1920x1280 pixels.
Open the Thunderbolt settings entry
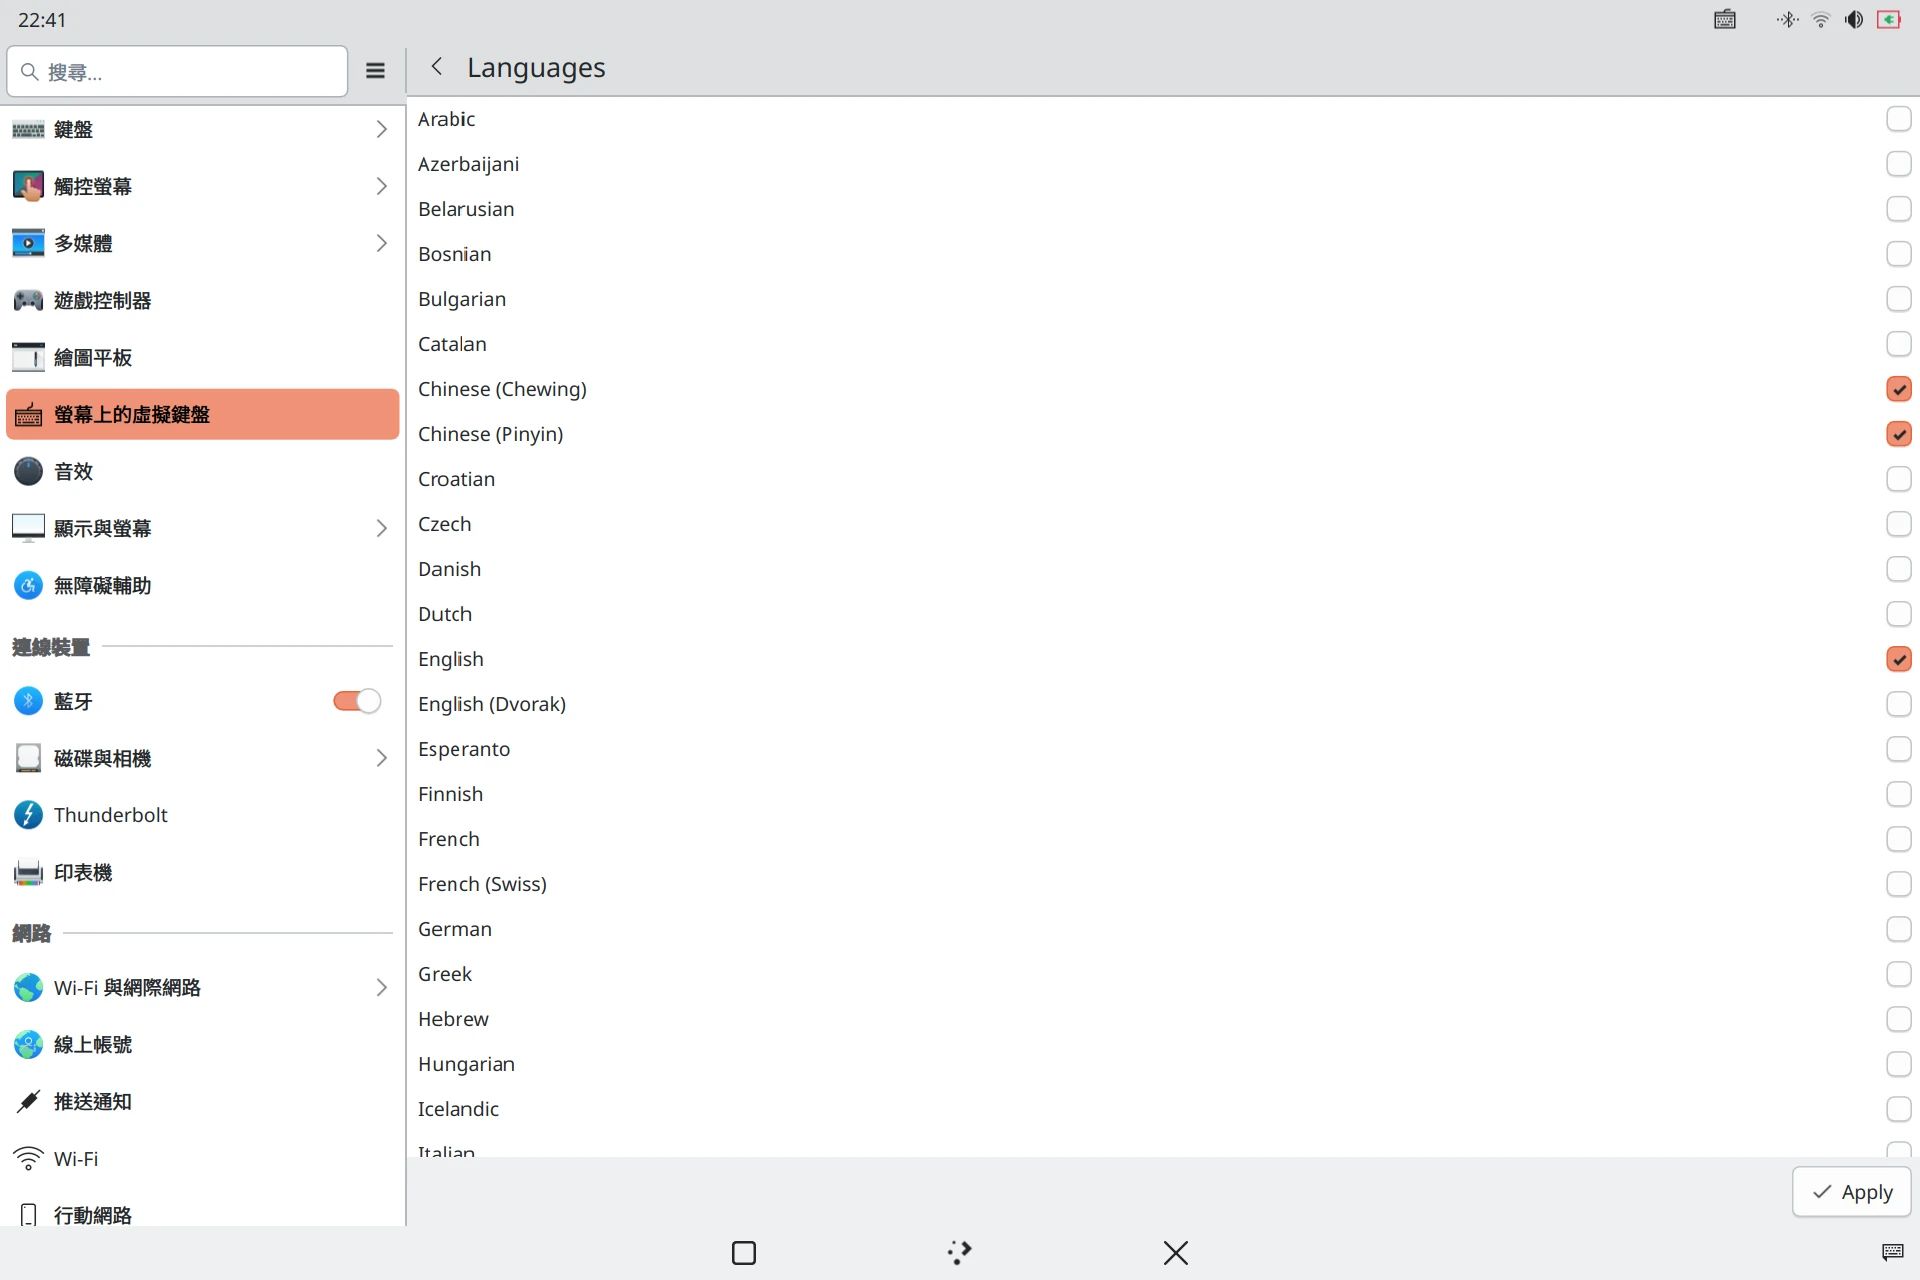pos(110,815)
